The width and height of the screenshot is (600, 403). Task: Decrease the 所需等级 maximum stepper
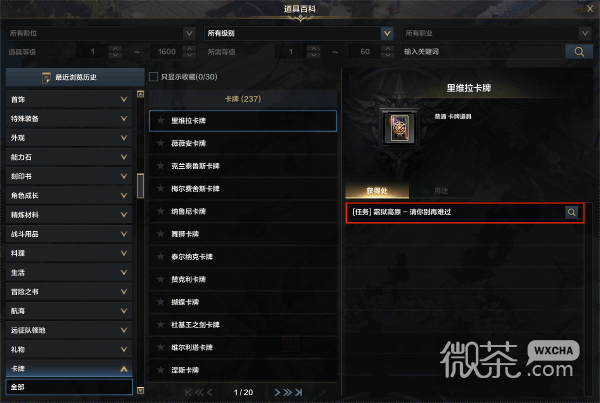tap(388, 55)
